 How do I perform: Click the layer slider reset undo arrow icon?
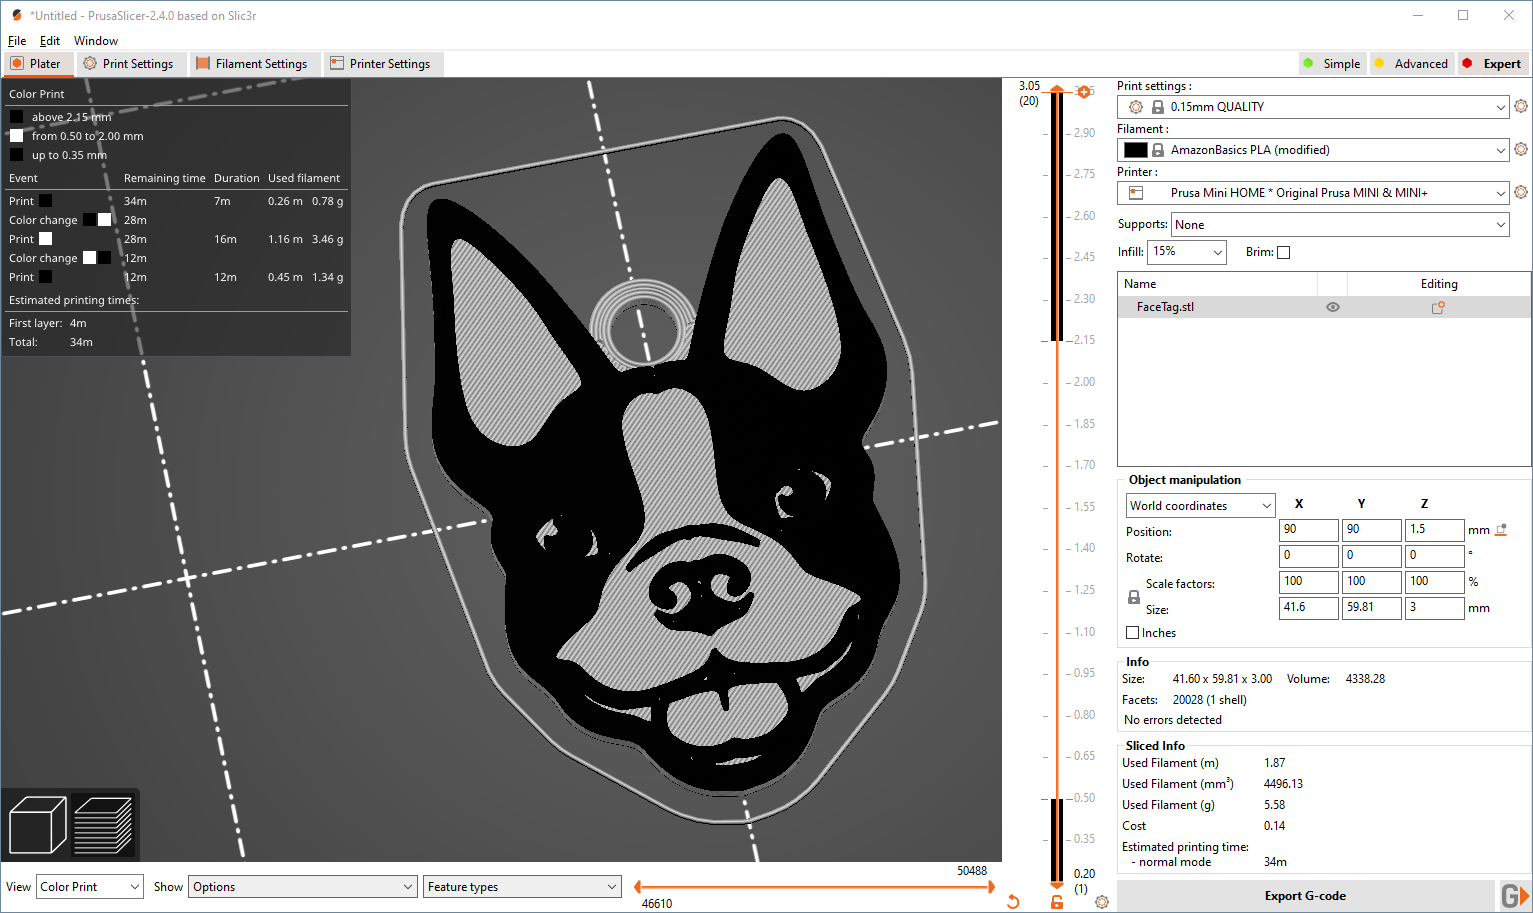coord(1013,902)
